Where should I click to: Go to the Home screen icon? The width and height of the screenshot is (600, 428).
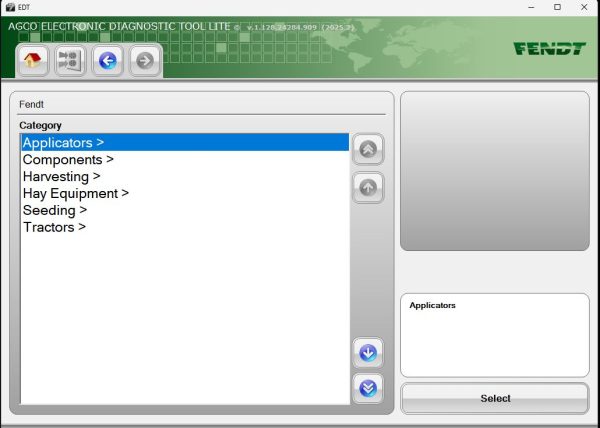(32, 60)
